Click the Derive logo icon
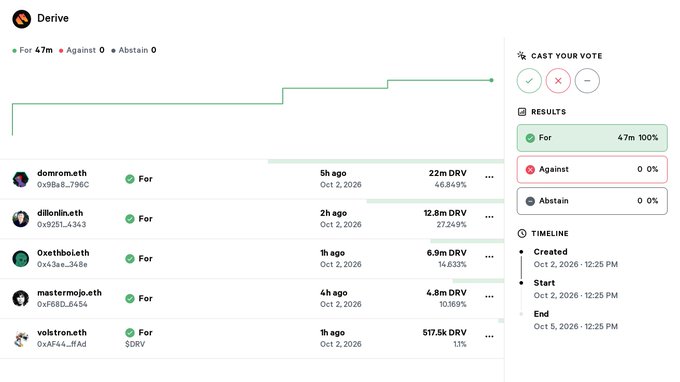This screenshot has height=382, width=680. pyautogui.click(x=22, y=19)
